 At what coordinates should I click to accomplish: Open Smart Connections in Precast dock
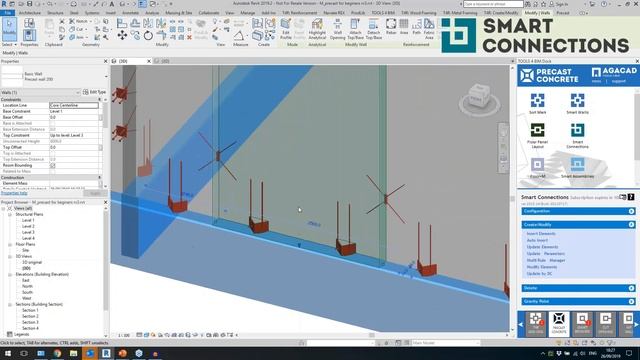click(578, 136)
